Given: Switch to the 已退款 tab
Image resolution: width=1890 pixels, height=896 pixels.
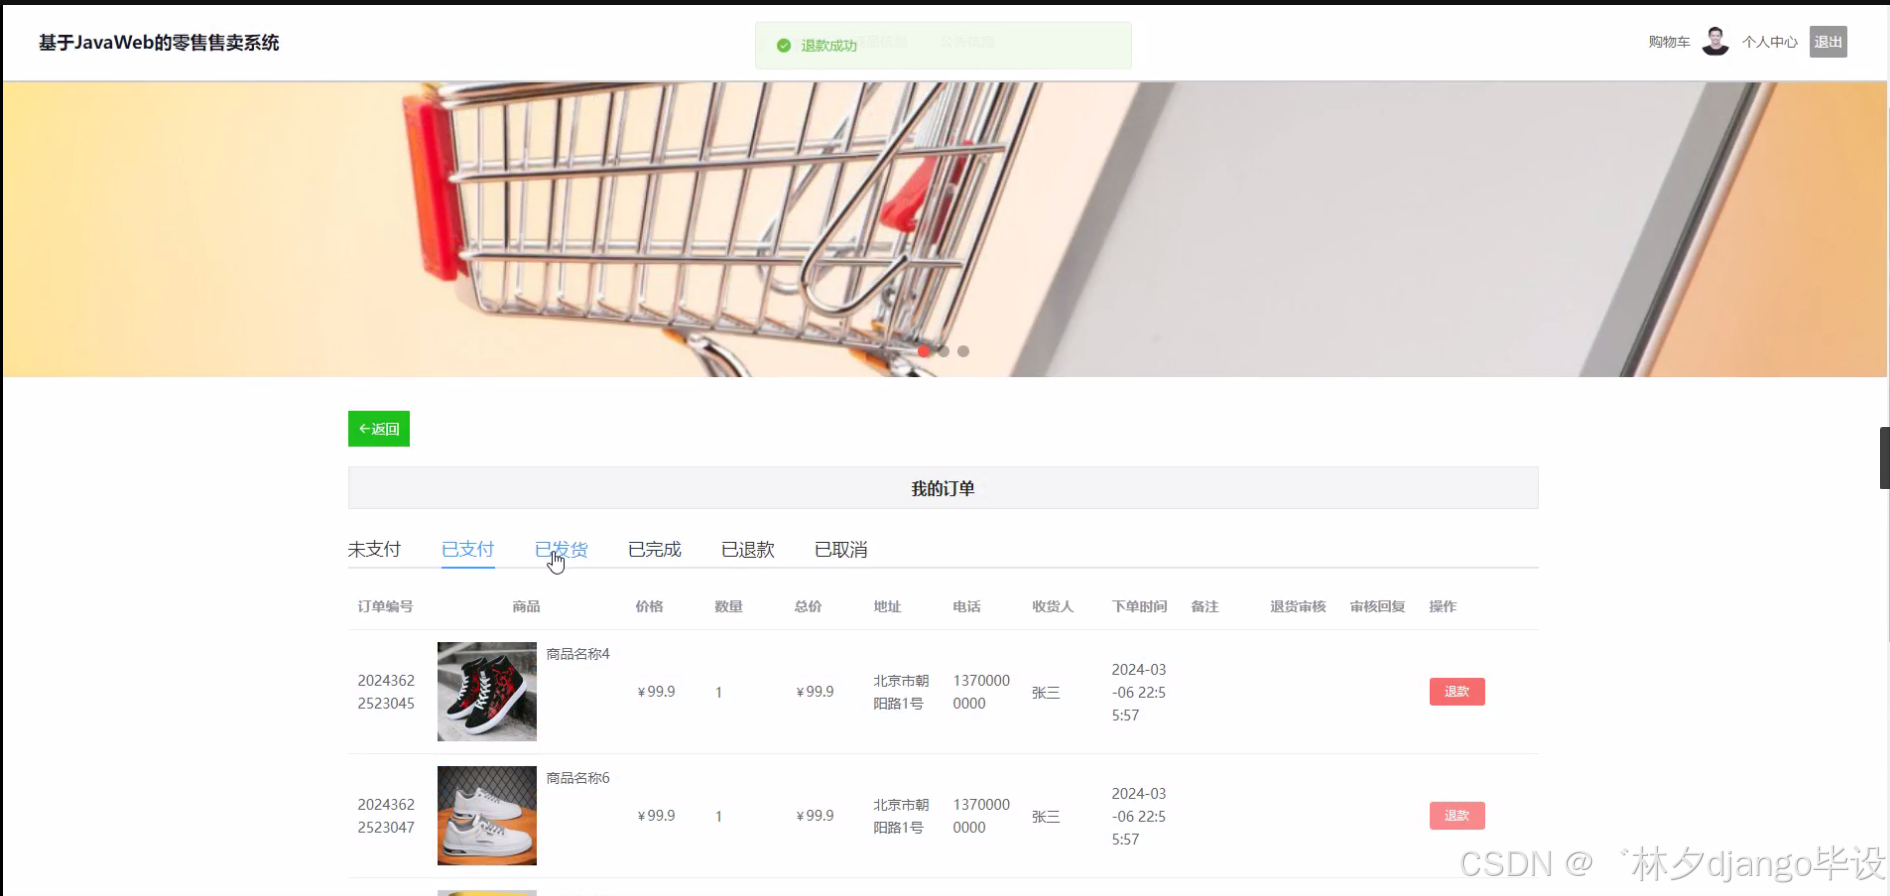Looking at the screenshot, I should pyautogui.click(x=748, y=549).
